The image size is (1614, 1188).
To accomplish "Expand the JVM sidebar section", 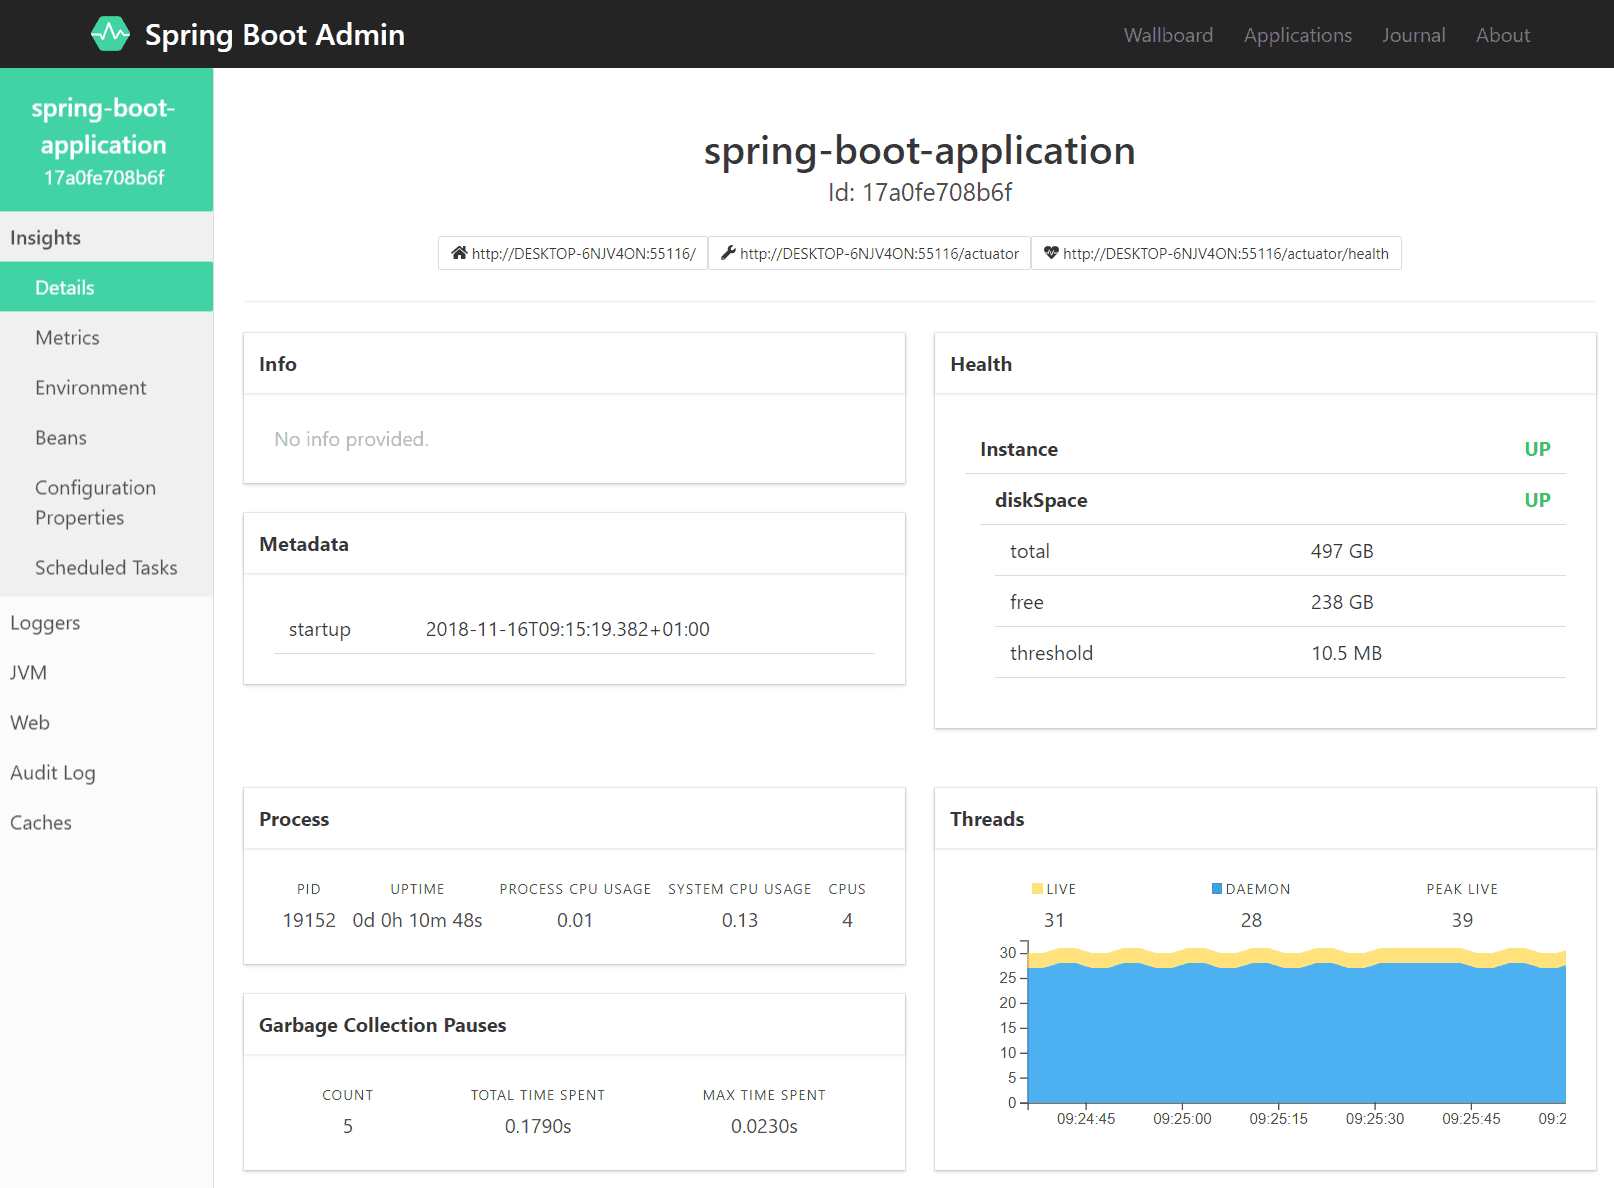I will [29, 673].
